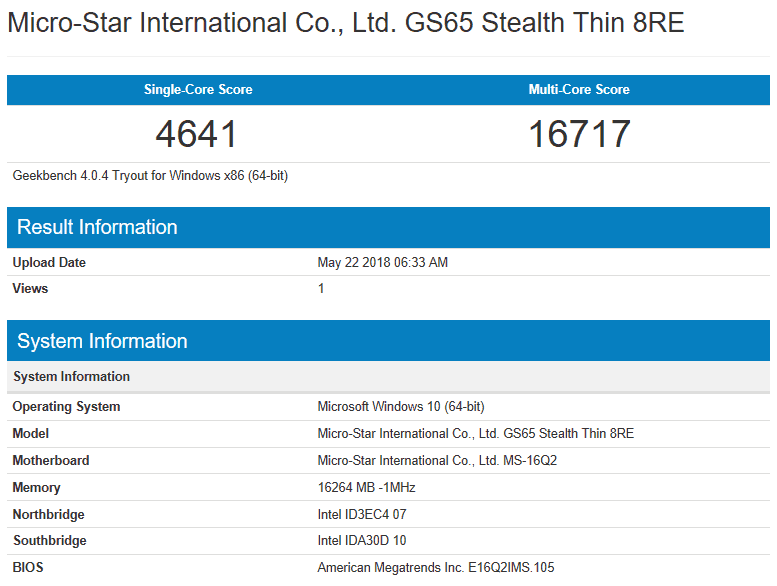Click the Result Information section header

click(x=388, y=227)
